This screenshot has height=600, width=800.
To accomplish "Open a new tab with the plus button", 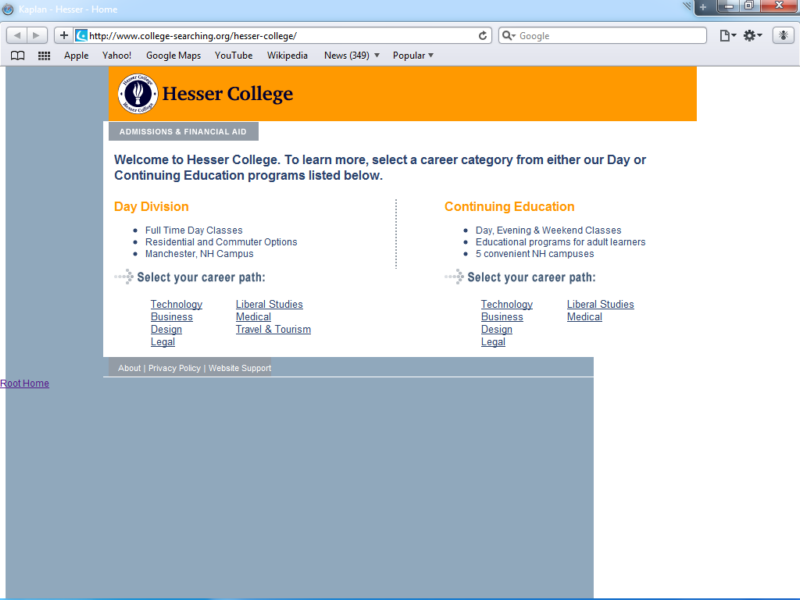I will pyautogui.click(x=703, y=7).
